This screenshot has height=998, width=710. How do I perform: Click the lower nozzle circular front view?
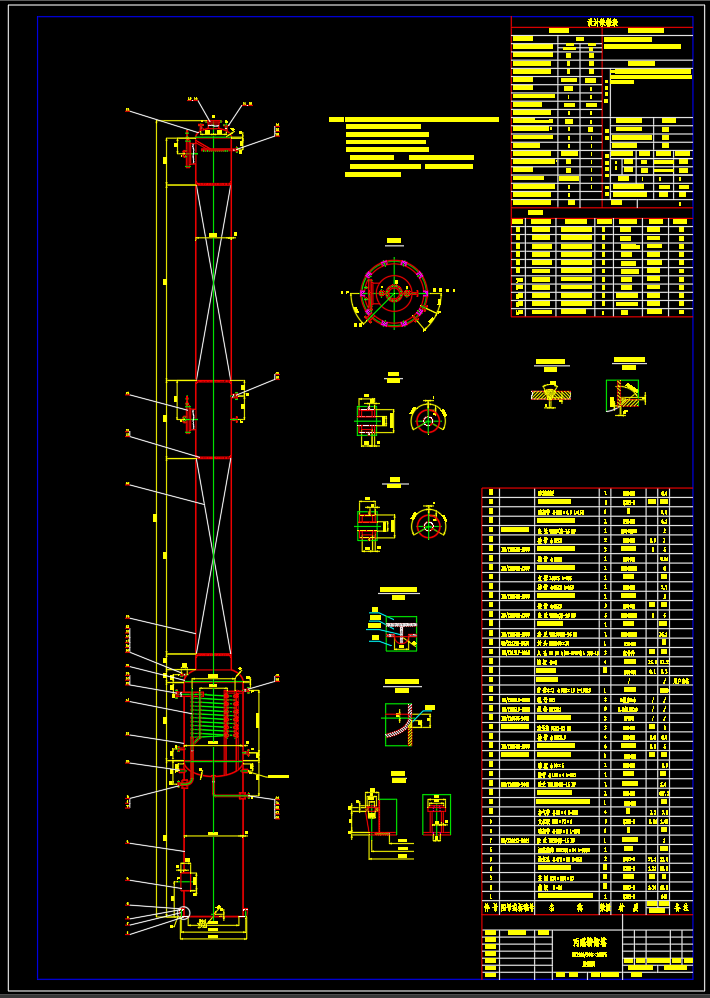coord(428,524)
